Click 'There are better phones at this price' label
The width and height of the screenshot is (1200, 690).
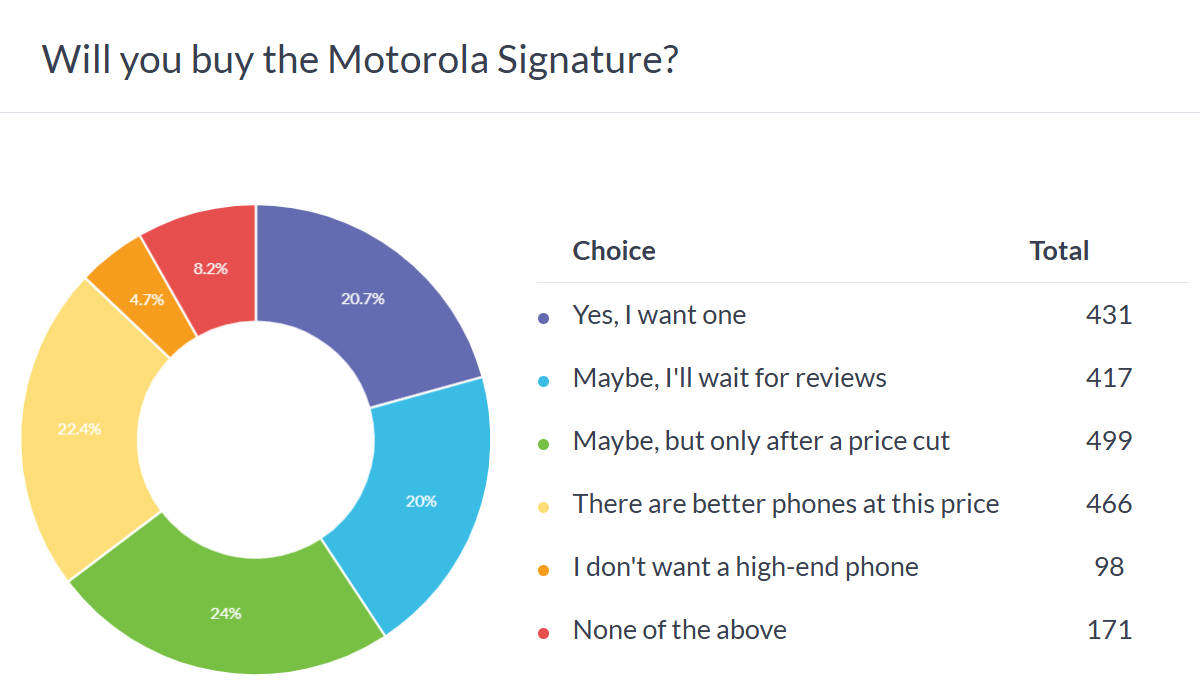tap(785, 504)
